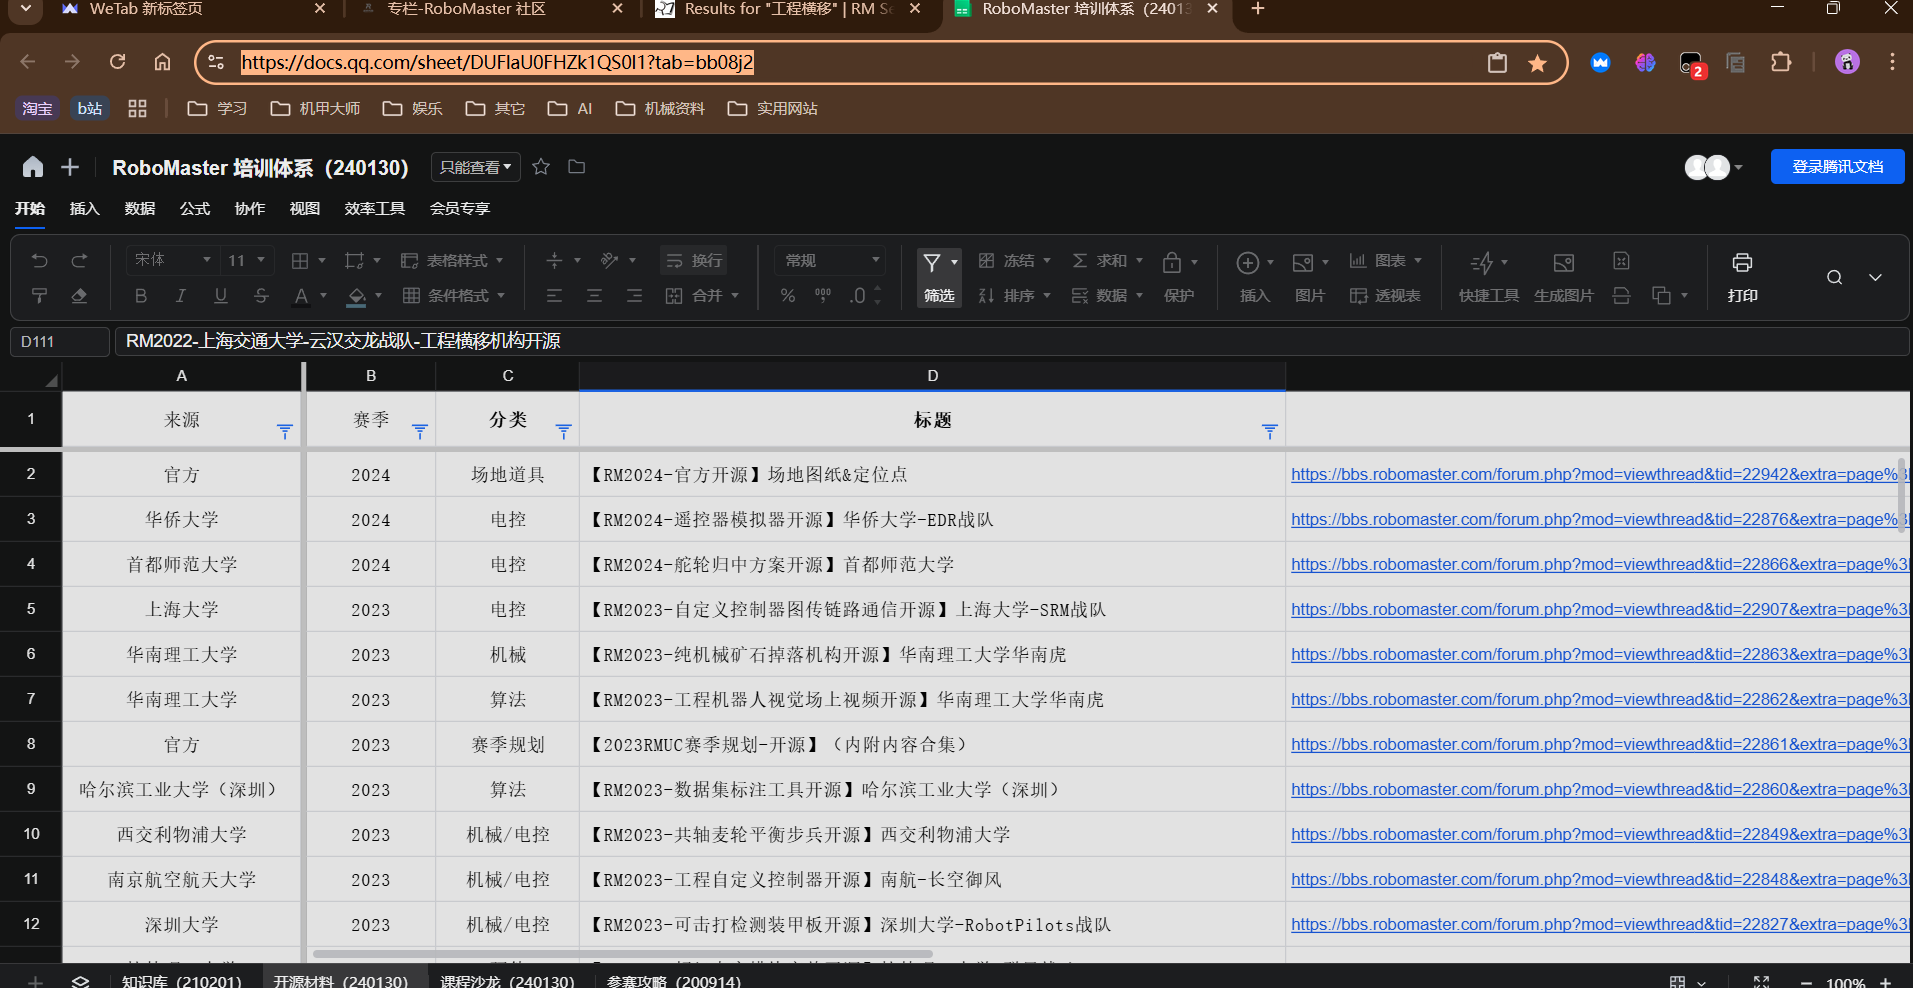
Task: Toggle the filter on the 赛季 column
Action: click(420, 431)
